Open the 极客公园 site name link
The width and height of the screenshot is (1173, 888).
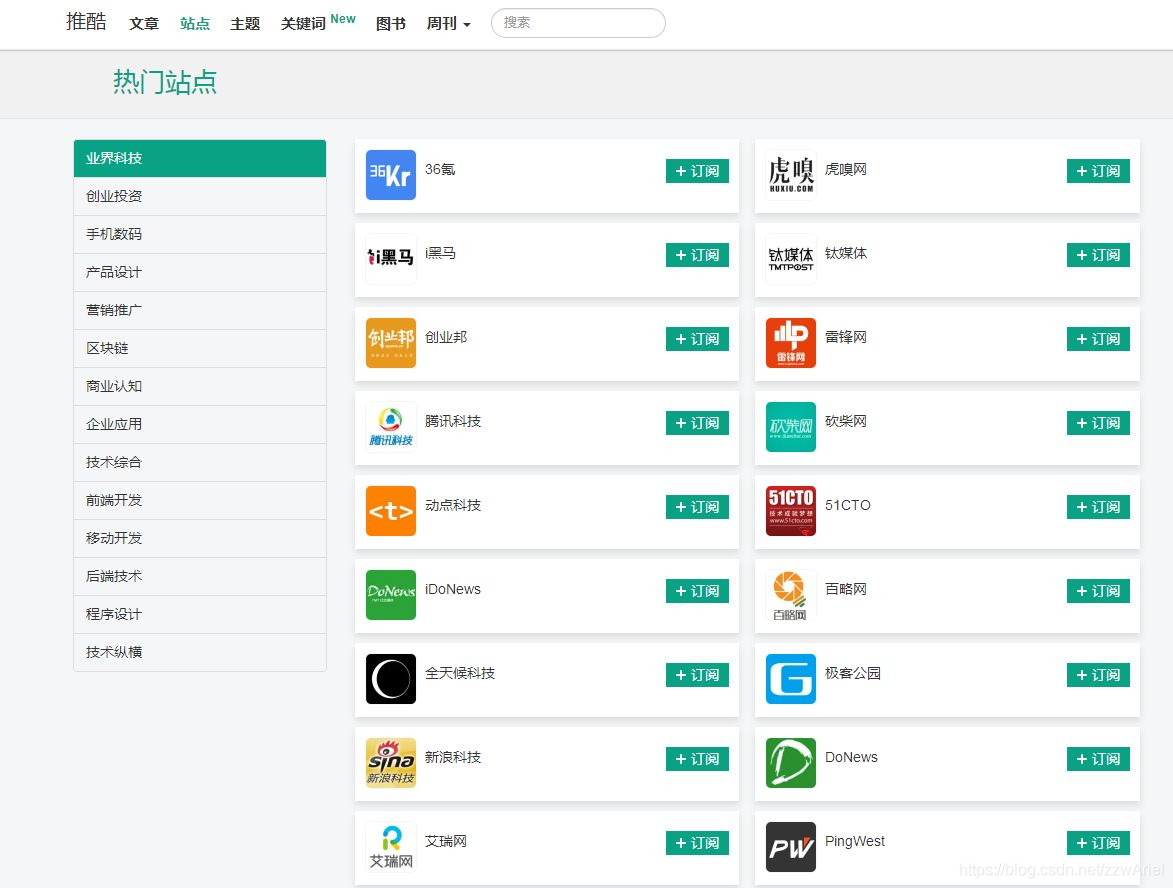pos(853,673)
